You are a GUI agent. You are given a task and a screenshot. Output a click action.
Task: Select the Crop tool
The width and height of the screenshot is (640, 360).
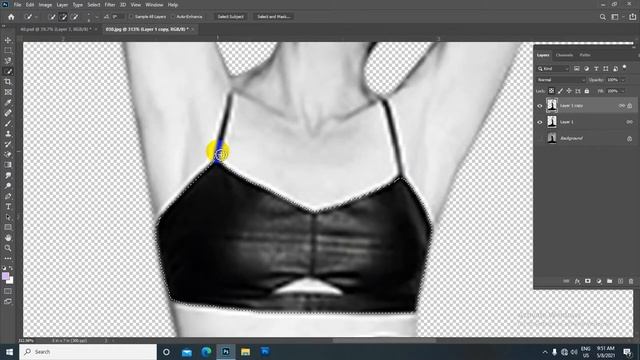pyautogui.click(x=8, y=82)
